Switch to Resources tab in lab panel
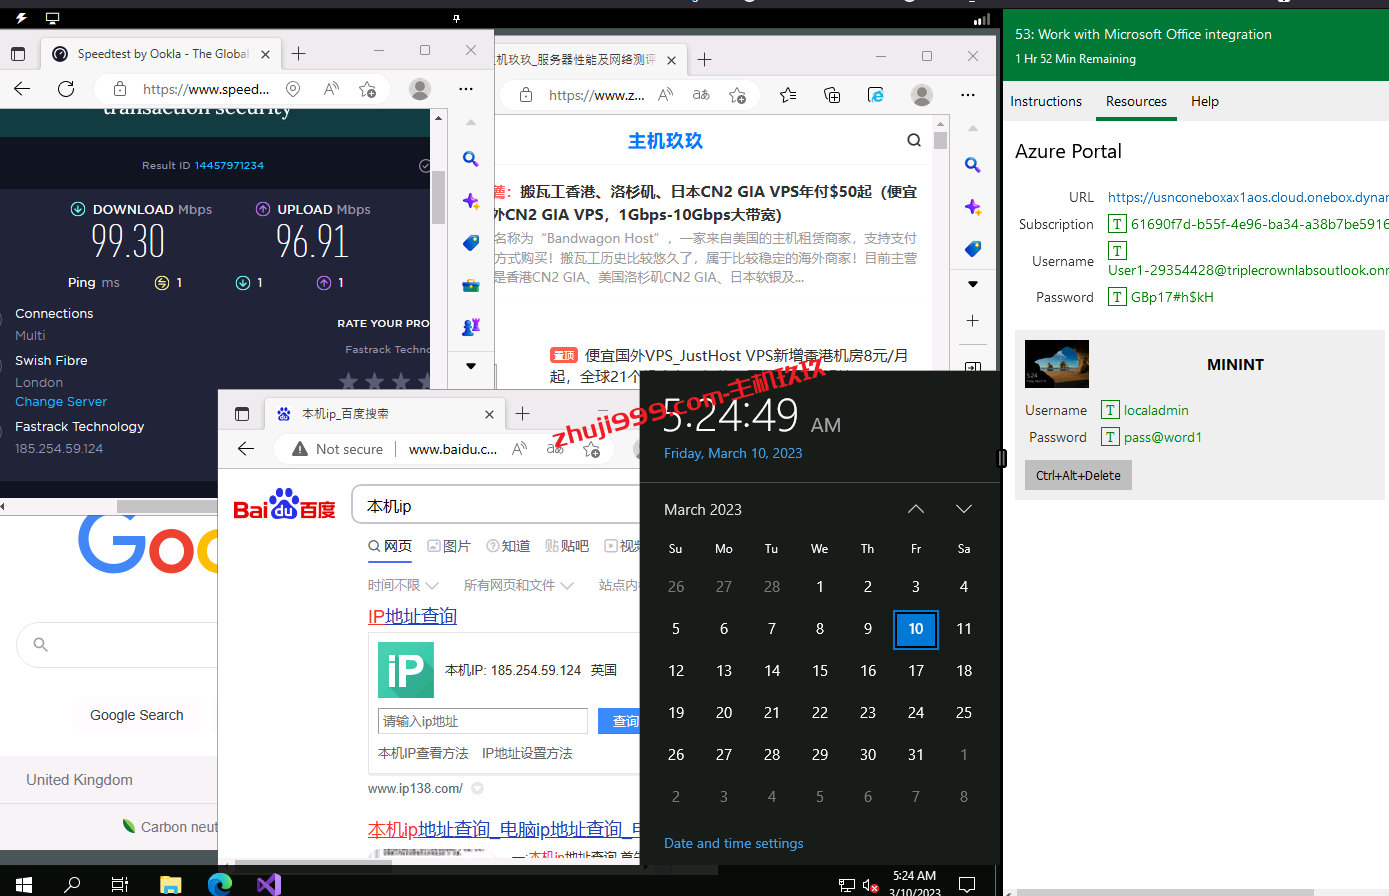The image size is (1389, 896). coord(1136,101)
